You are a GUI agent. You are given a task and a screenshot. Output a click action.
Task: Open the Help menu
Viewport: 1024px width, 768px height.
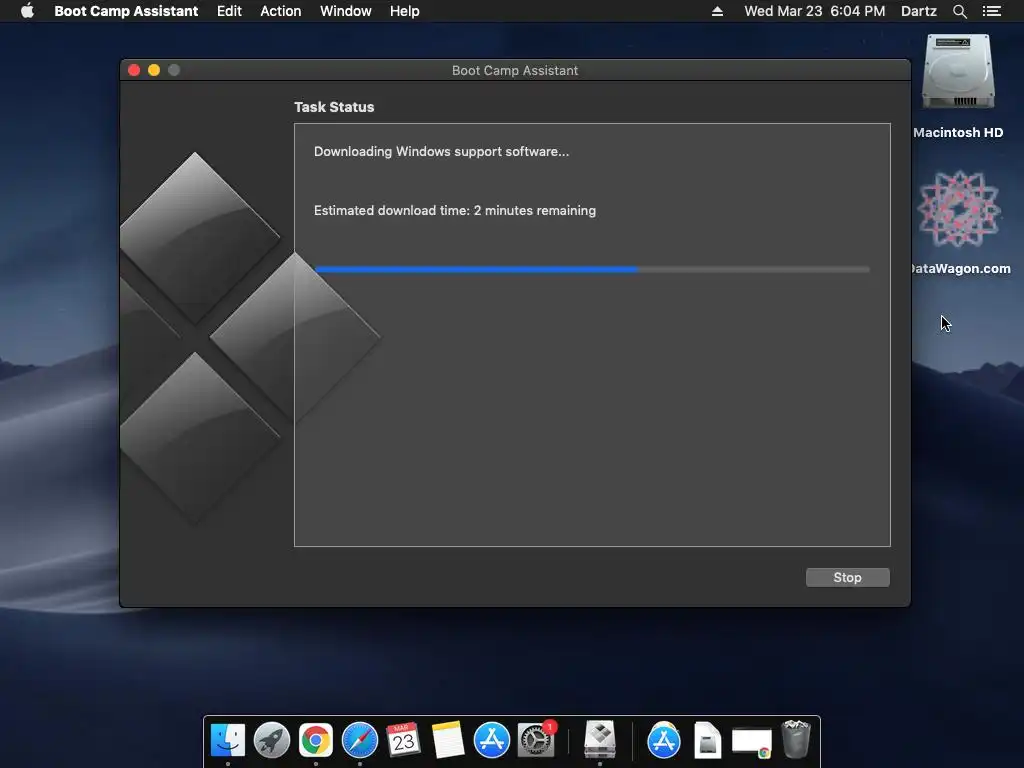[x=404, y=11]
